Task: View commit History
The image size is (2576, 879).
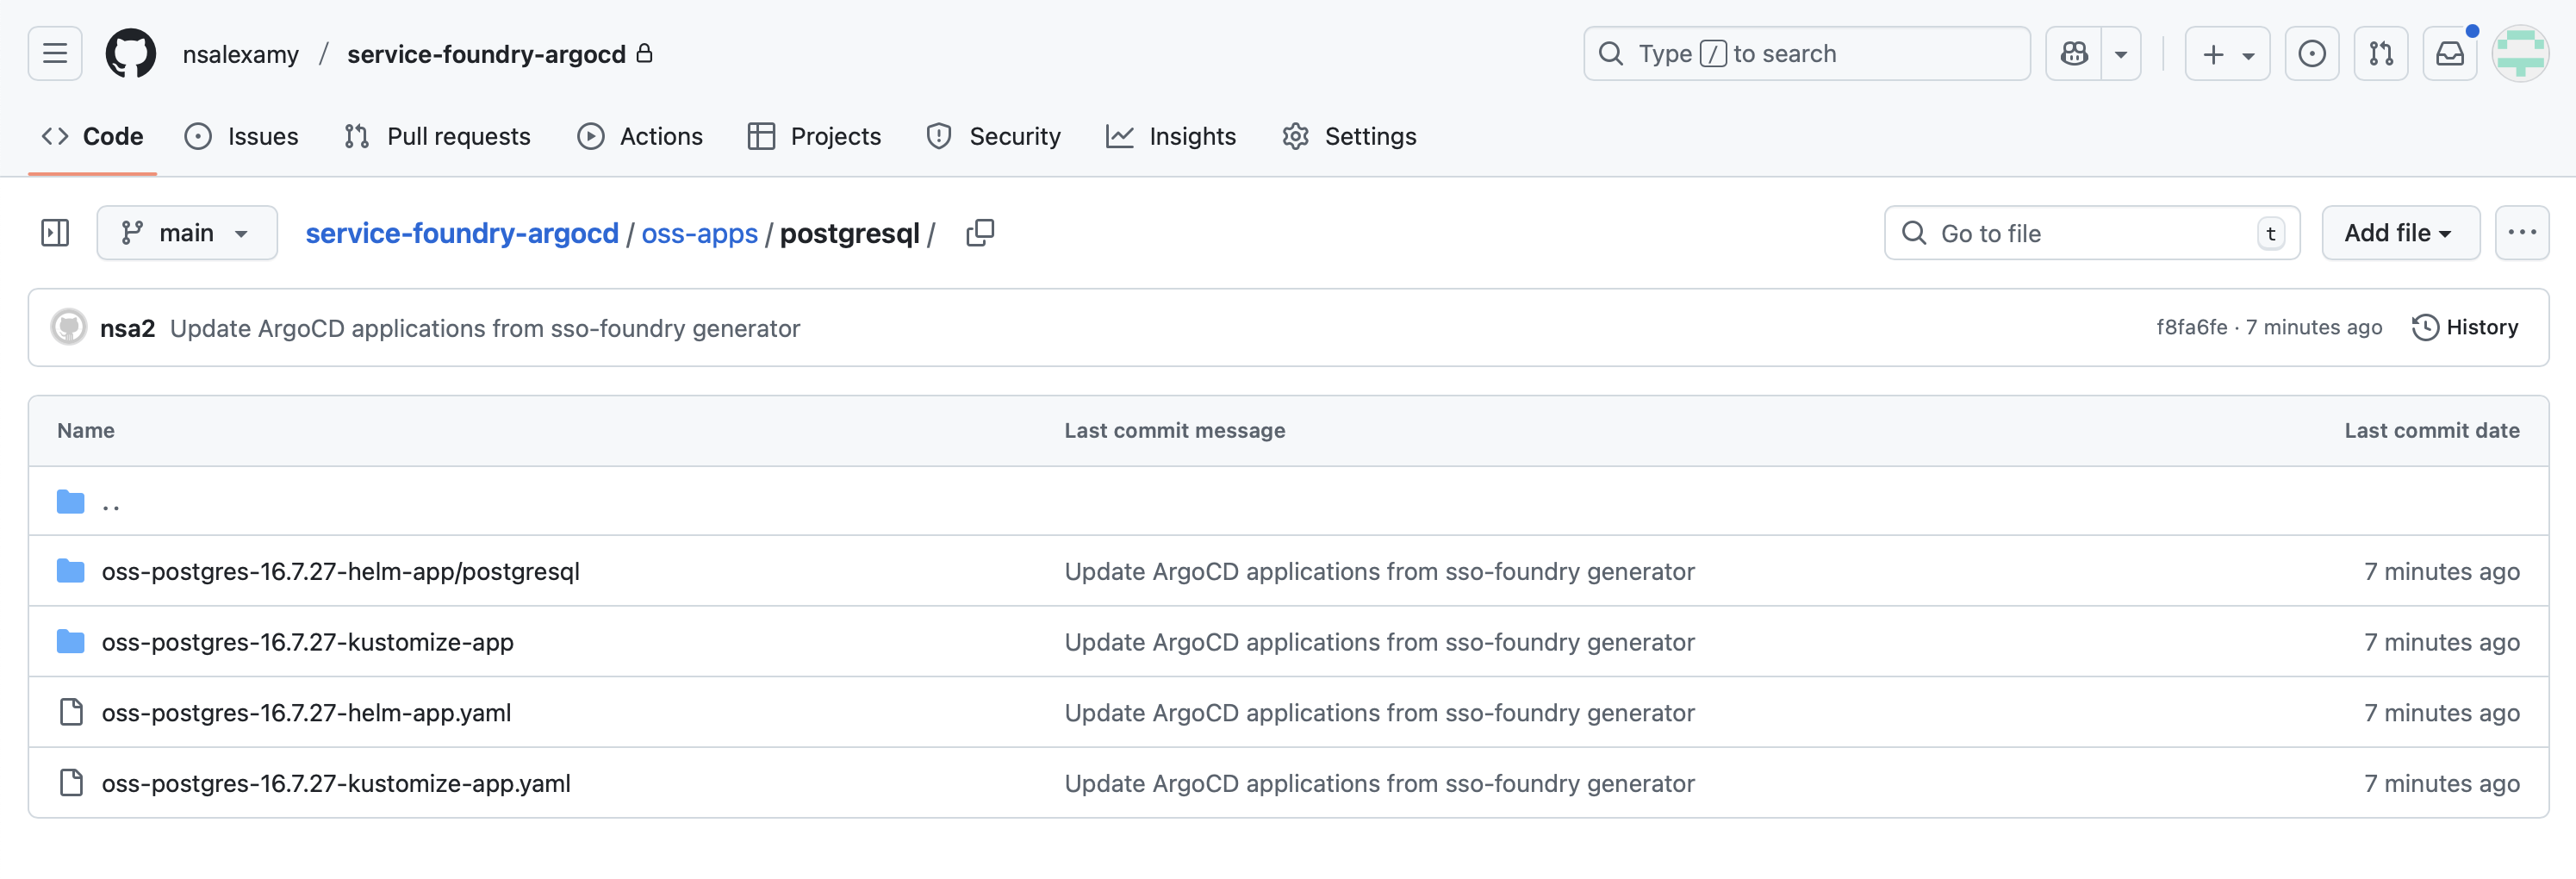Action: tap(2465, 327)
